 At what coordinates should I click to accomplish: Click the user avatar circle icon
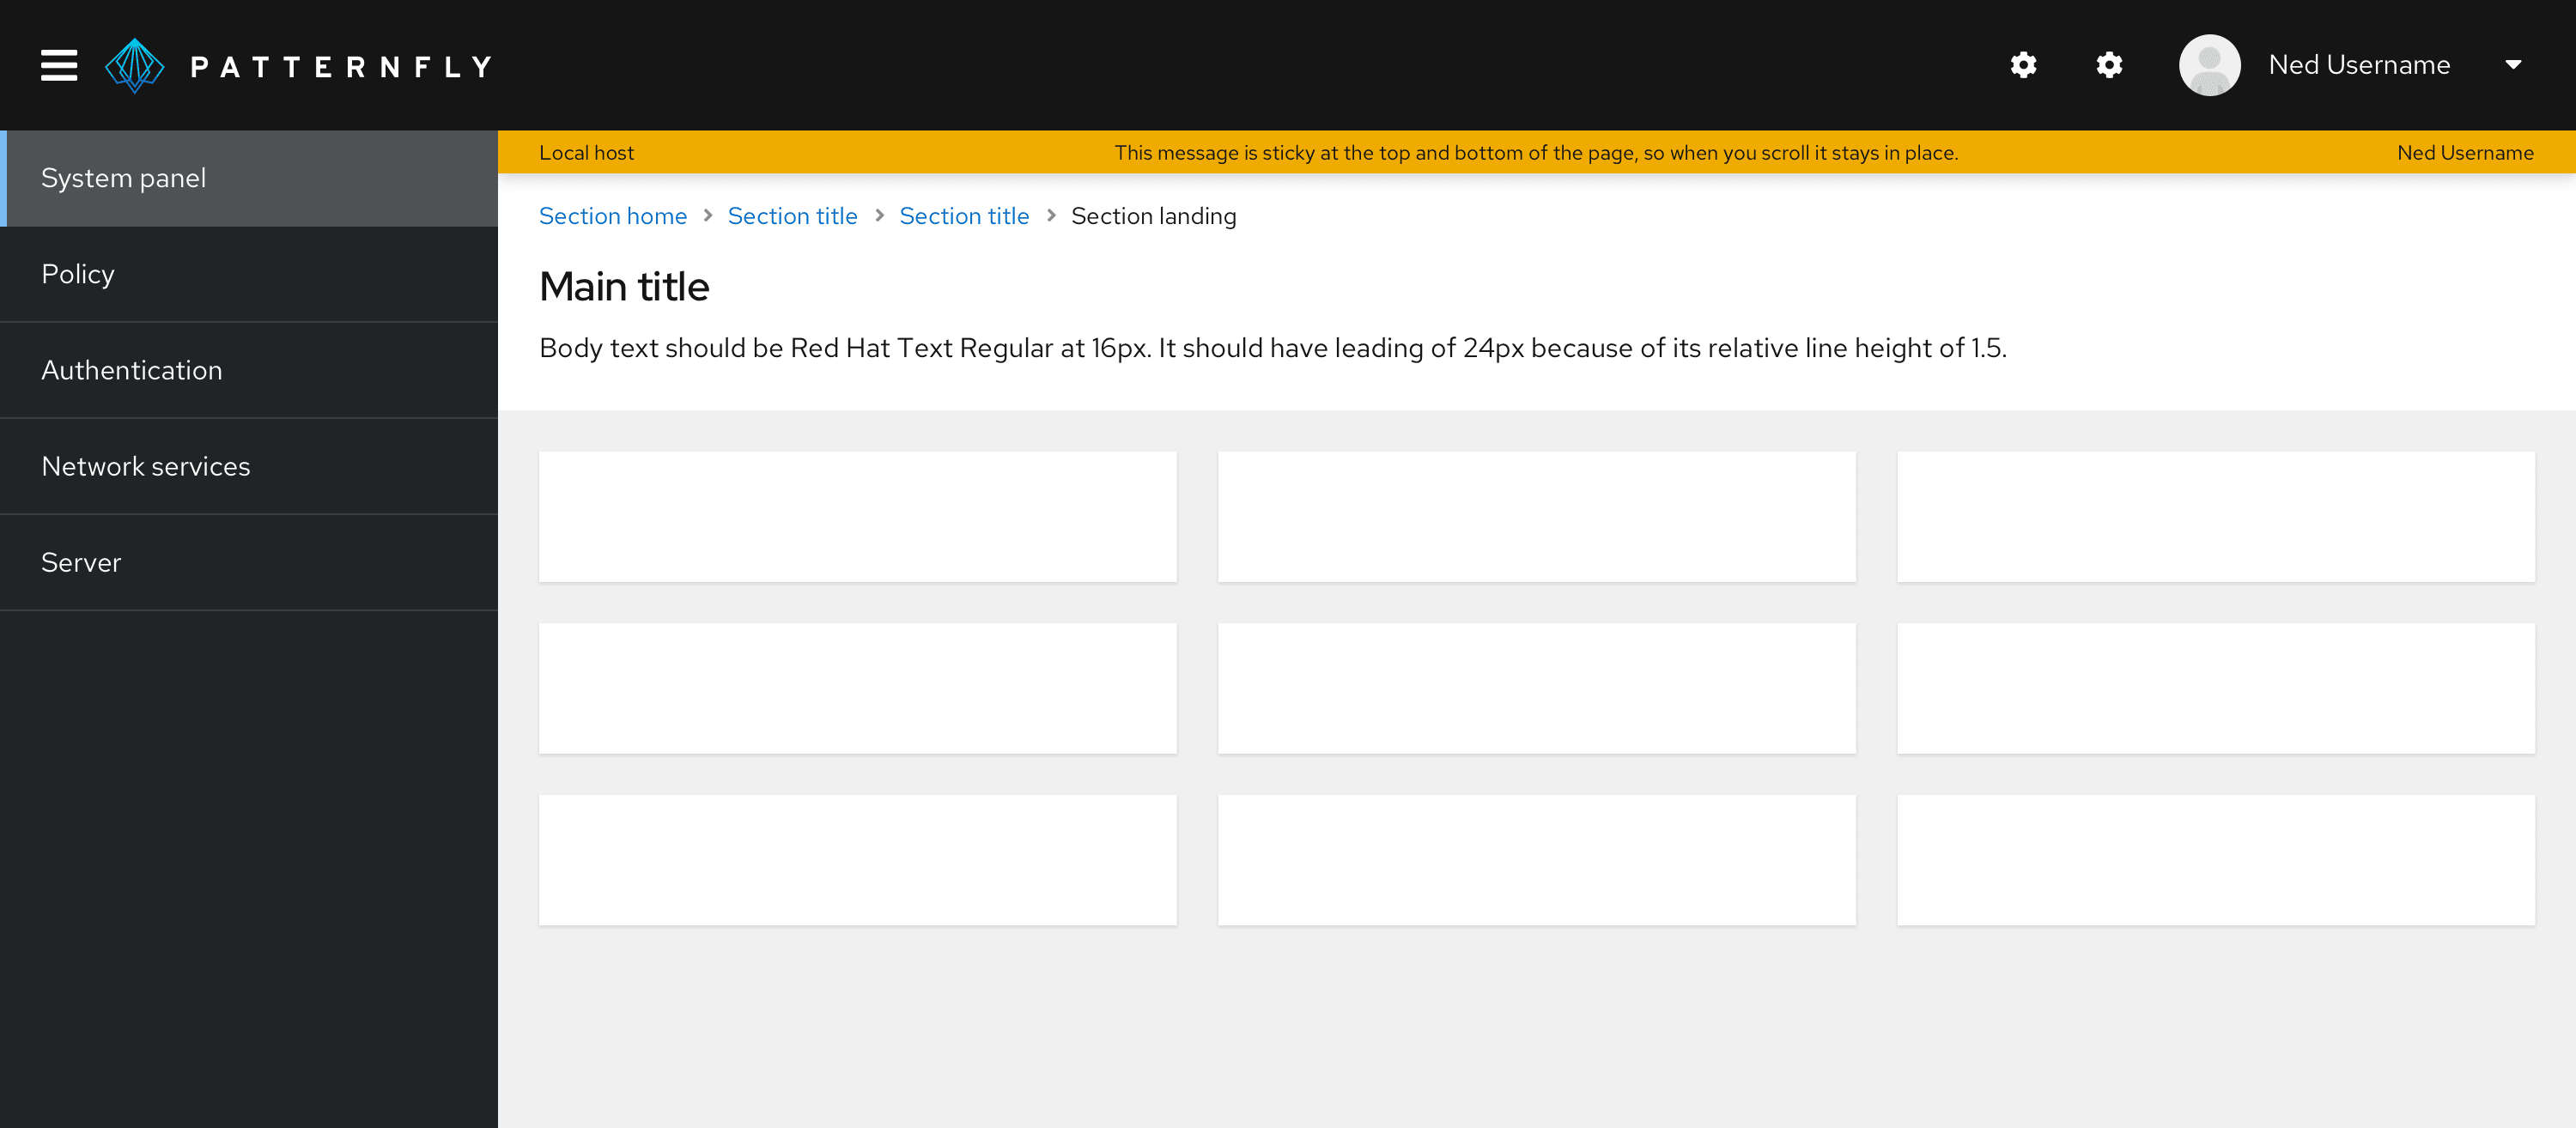[2213, 64]
